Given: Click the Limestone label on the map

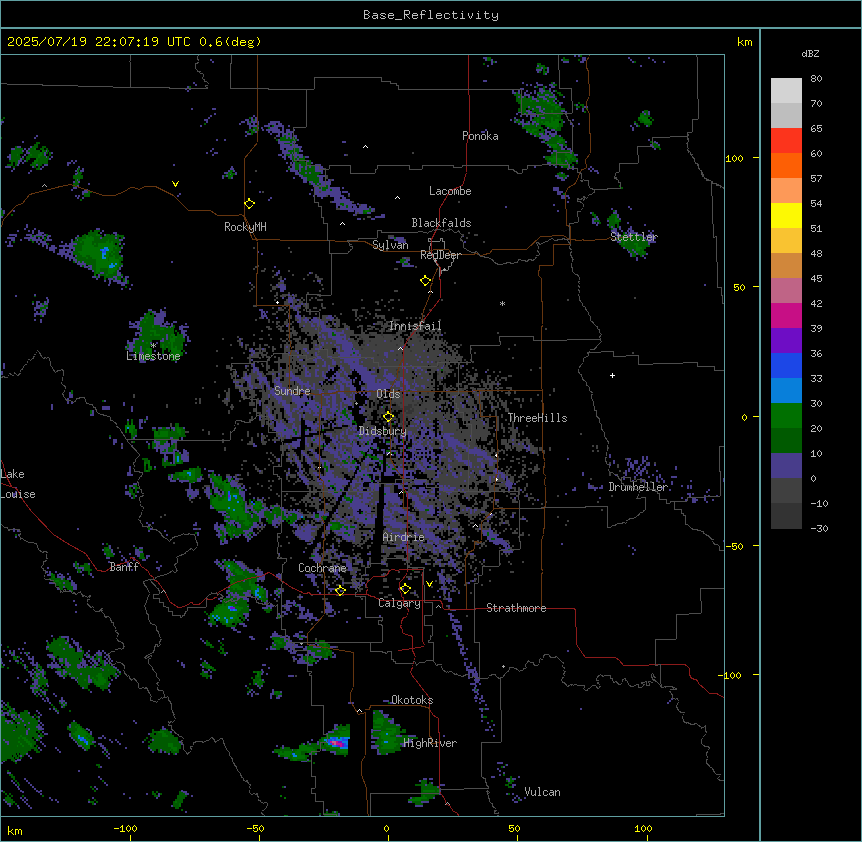Looking at the screenshot, I should click(x=153, y=356).
